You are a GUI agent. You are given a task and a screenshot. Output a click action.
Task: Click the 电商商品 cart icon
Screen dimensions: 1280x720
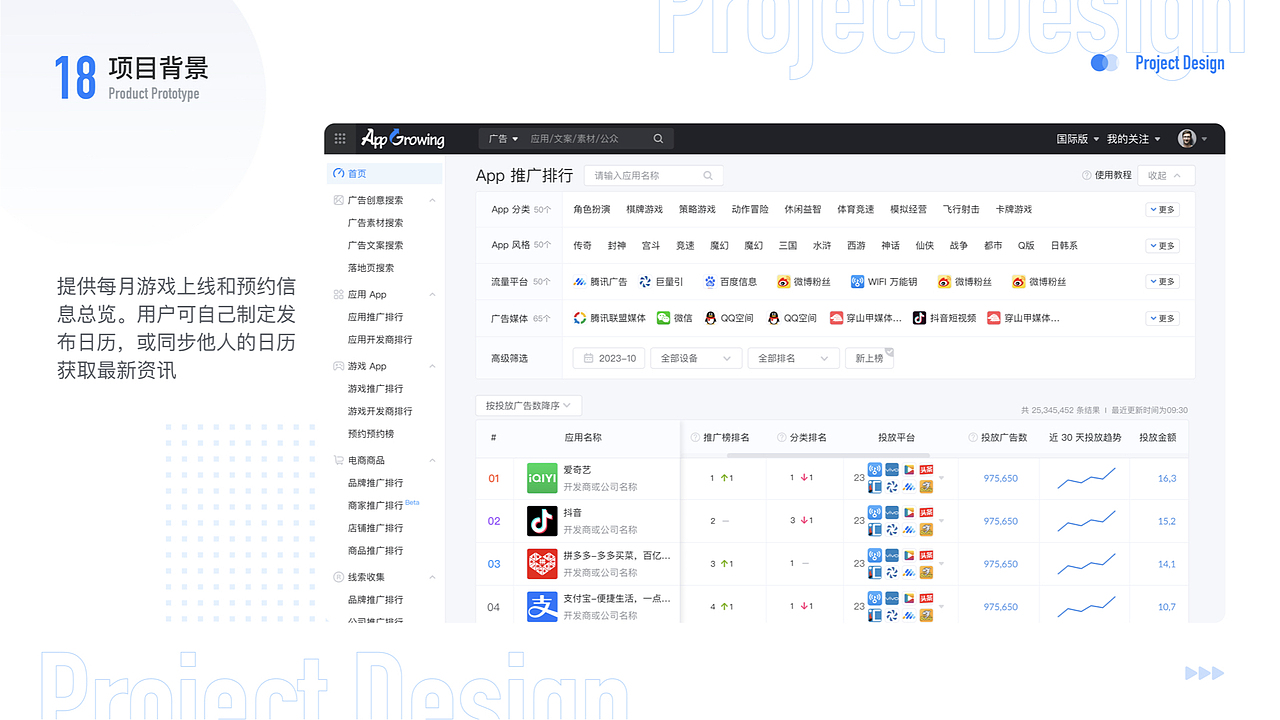pyautogui.click(x=338, y=460)
